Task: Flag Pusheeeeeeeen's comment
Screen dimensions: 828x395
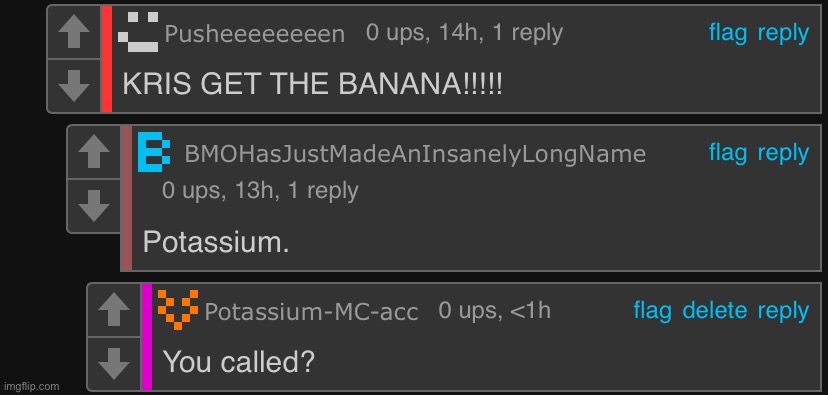Action: click(x=728, y=33)
